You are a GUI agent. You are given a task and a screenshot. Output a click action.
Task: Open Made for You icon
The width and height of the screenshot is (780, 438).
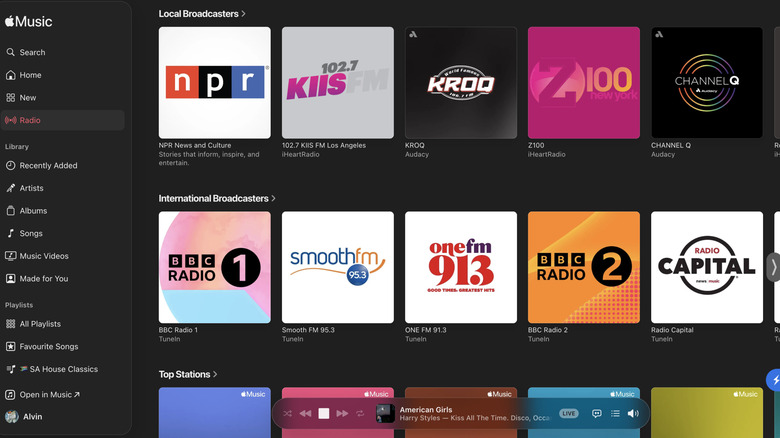coord(10,279)
